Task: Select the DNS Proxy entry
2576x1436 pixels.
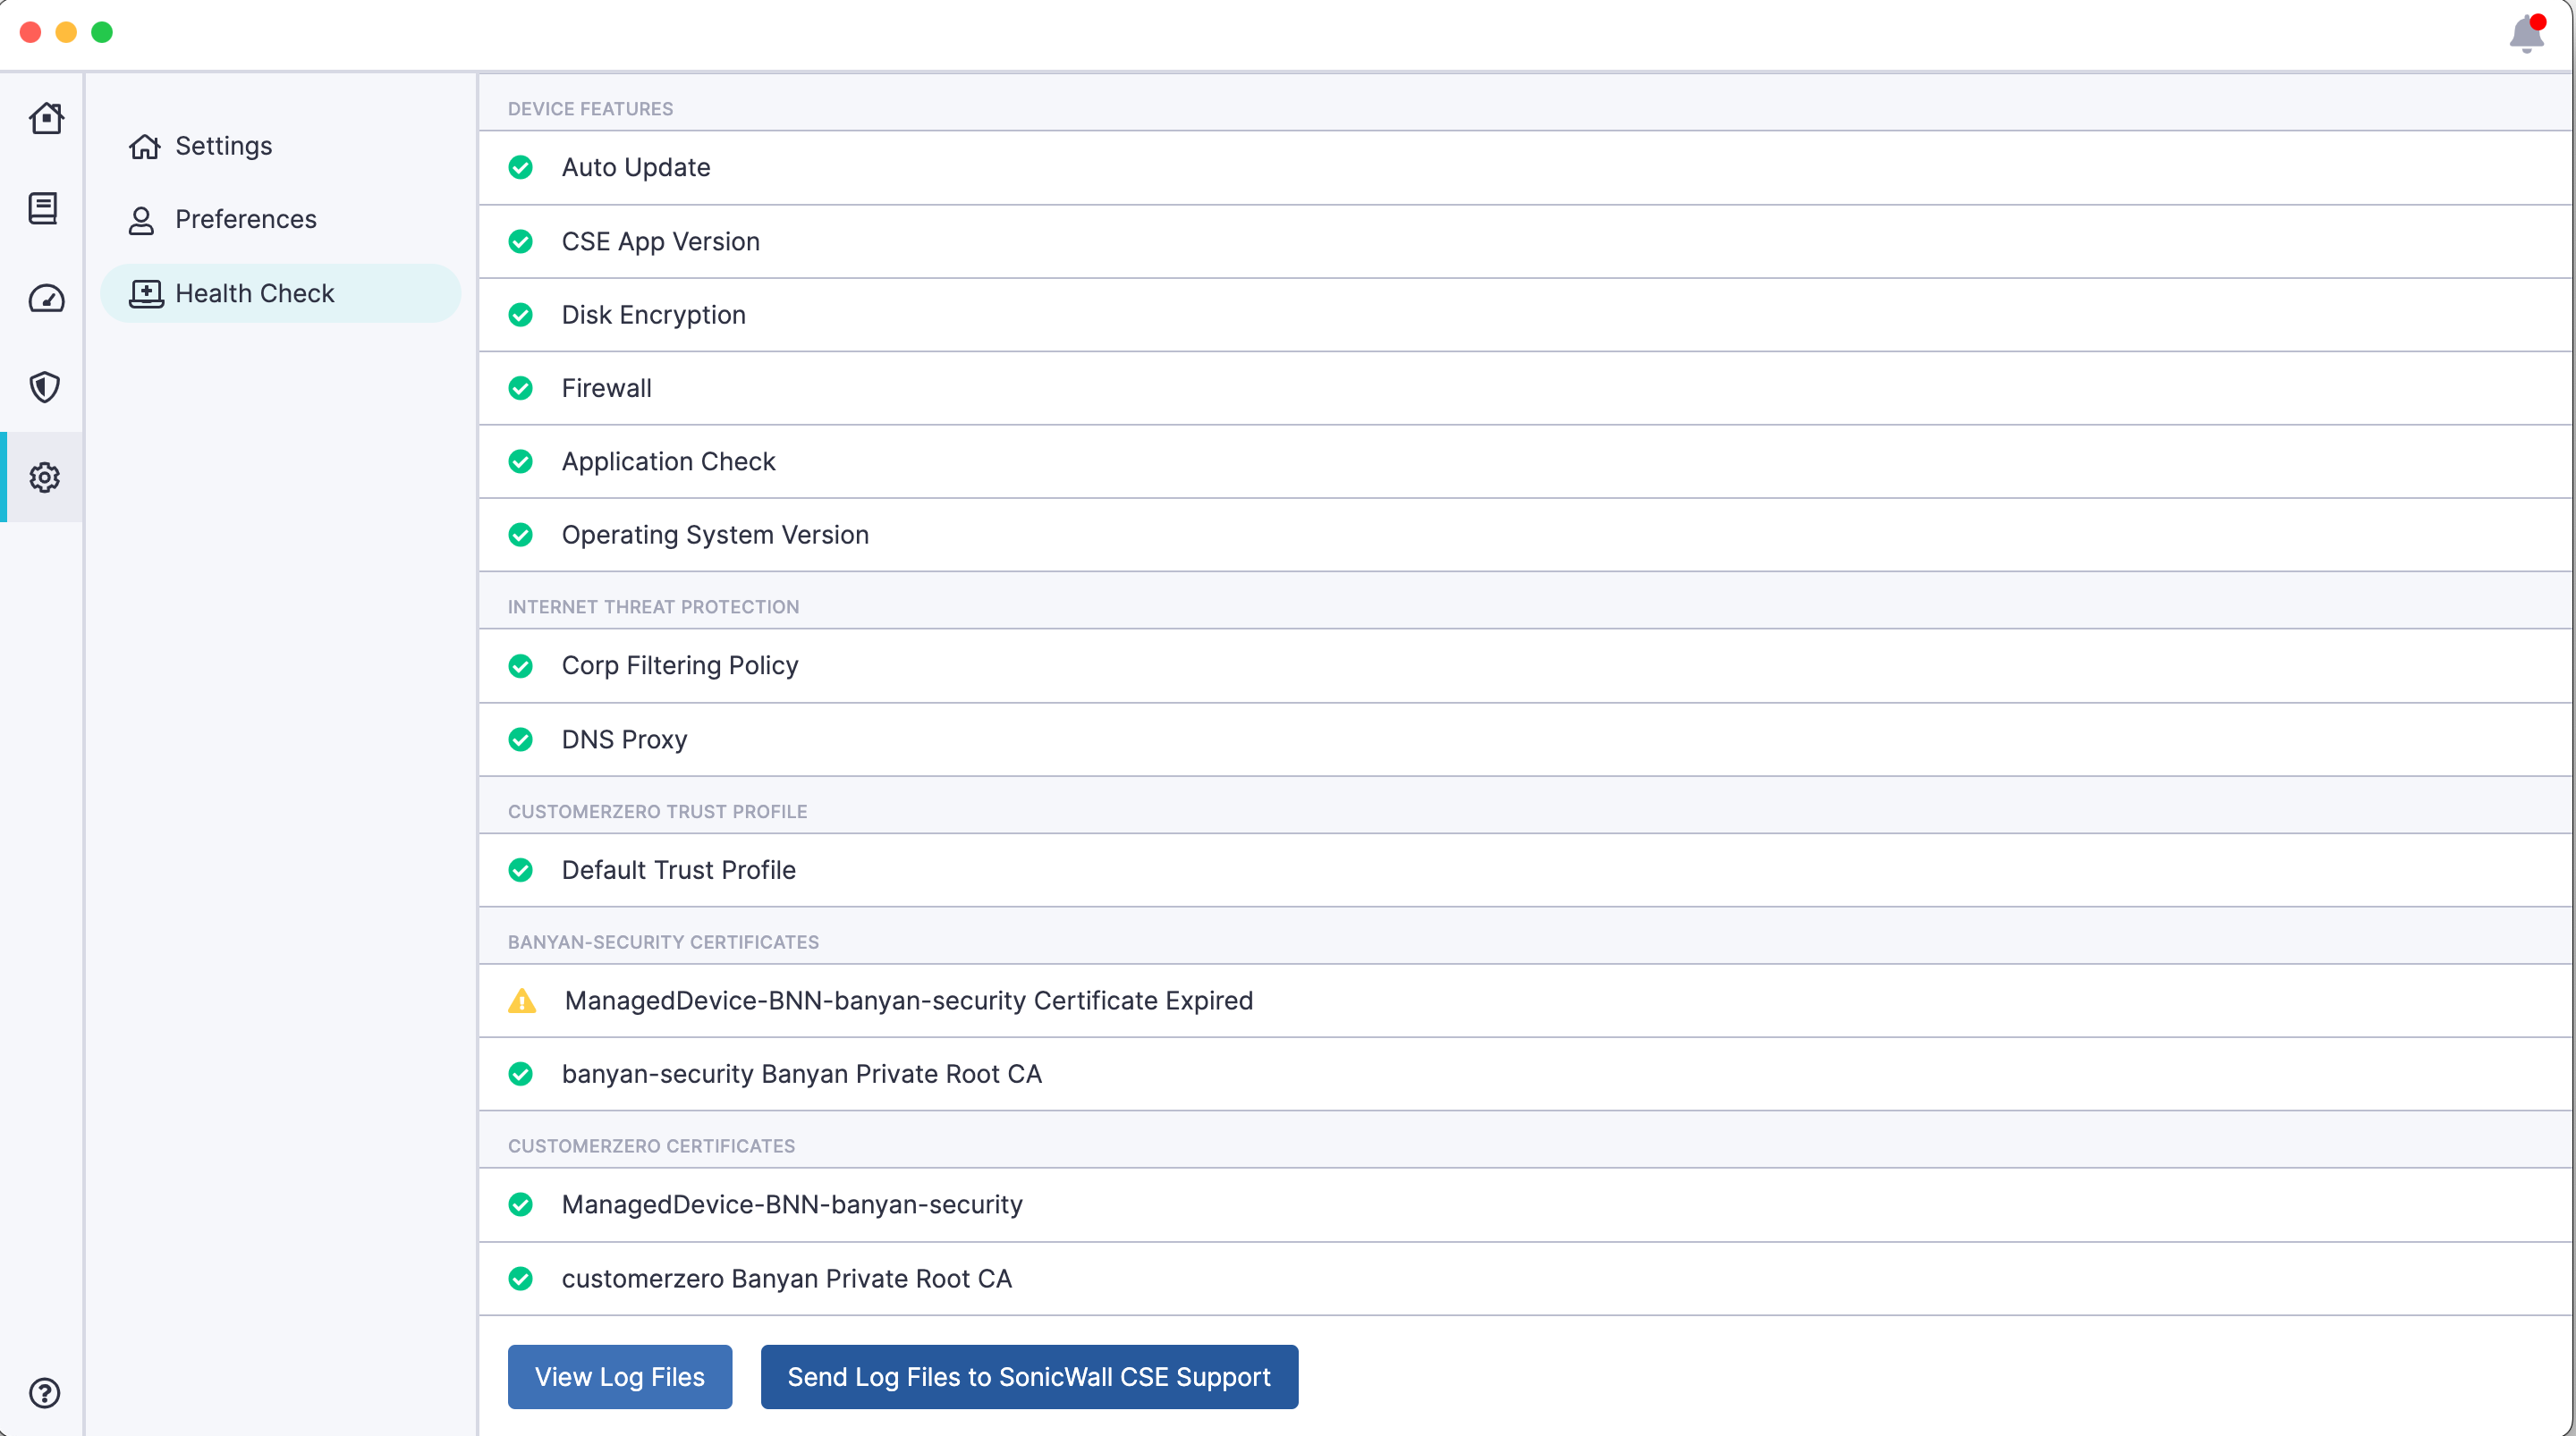Action: coord(624,739)
